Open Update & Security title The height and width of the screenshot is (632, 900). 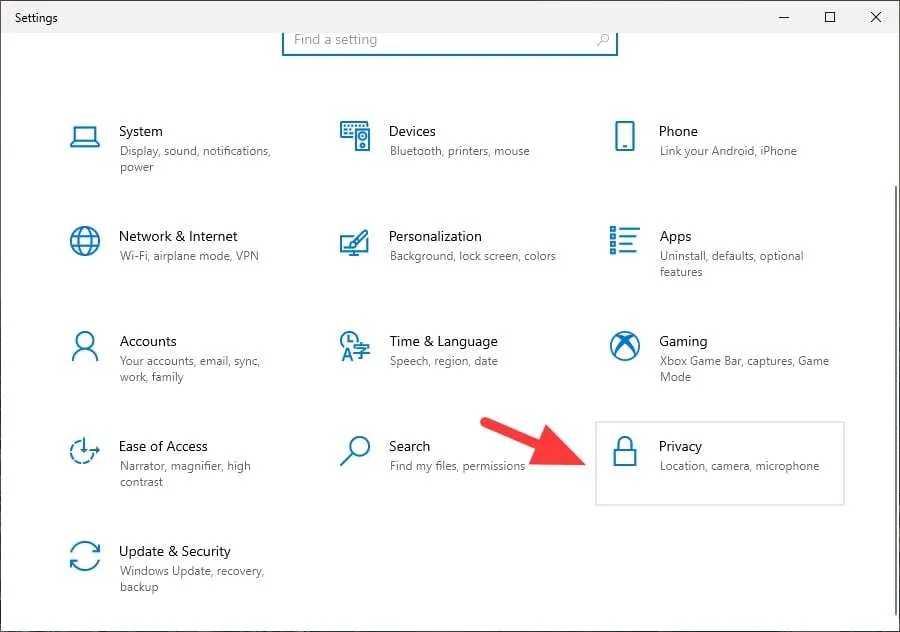point(174,552)
